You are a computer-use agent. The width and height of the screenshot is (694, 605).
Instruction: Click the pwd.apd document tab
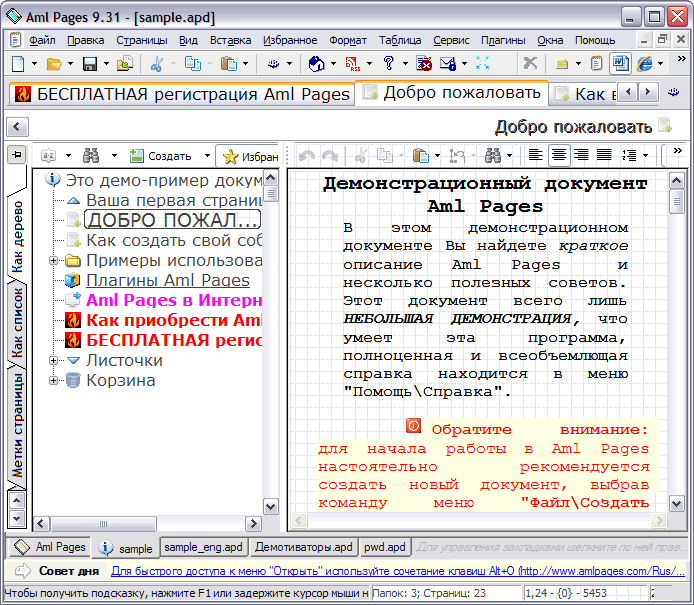[385, 547]
